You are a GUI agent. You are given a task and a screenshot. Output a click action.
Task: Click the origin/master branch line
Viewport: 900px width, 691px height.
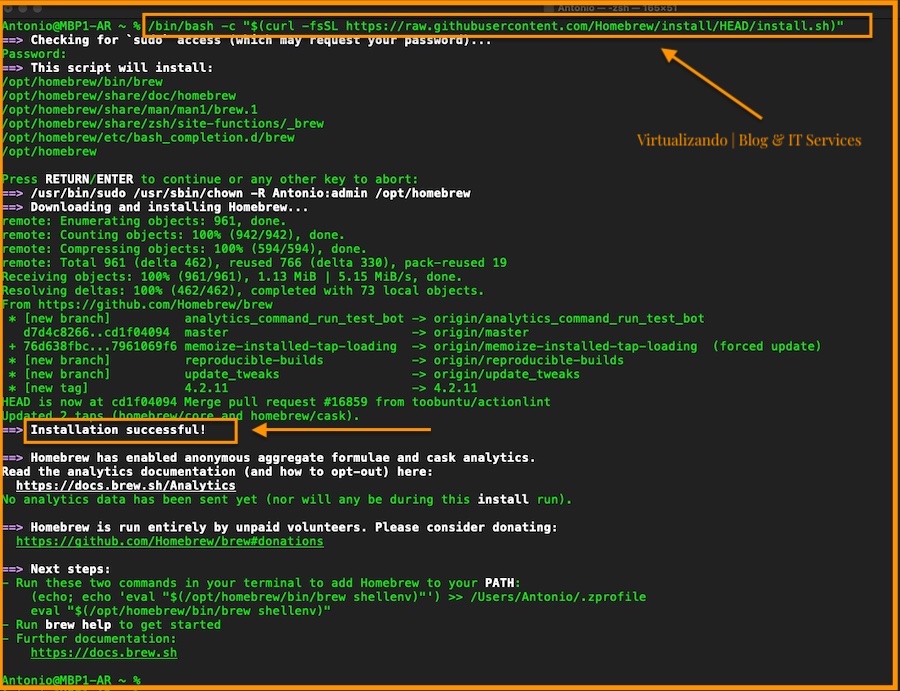pos(276,332)
